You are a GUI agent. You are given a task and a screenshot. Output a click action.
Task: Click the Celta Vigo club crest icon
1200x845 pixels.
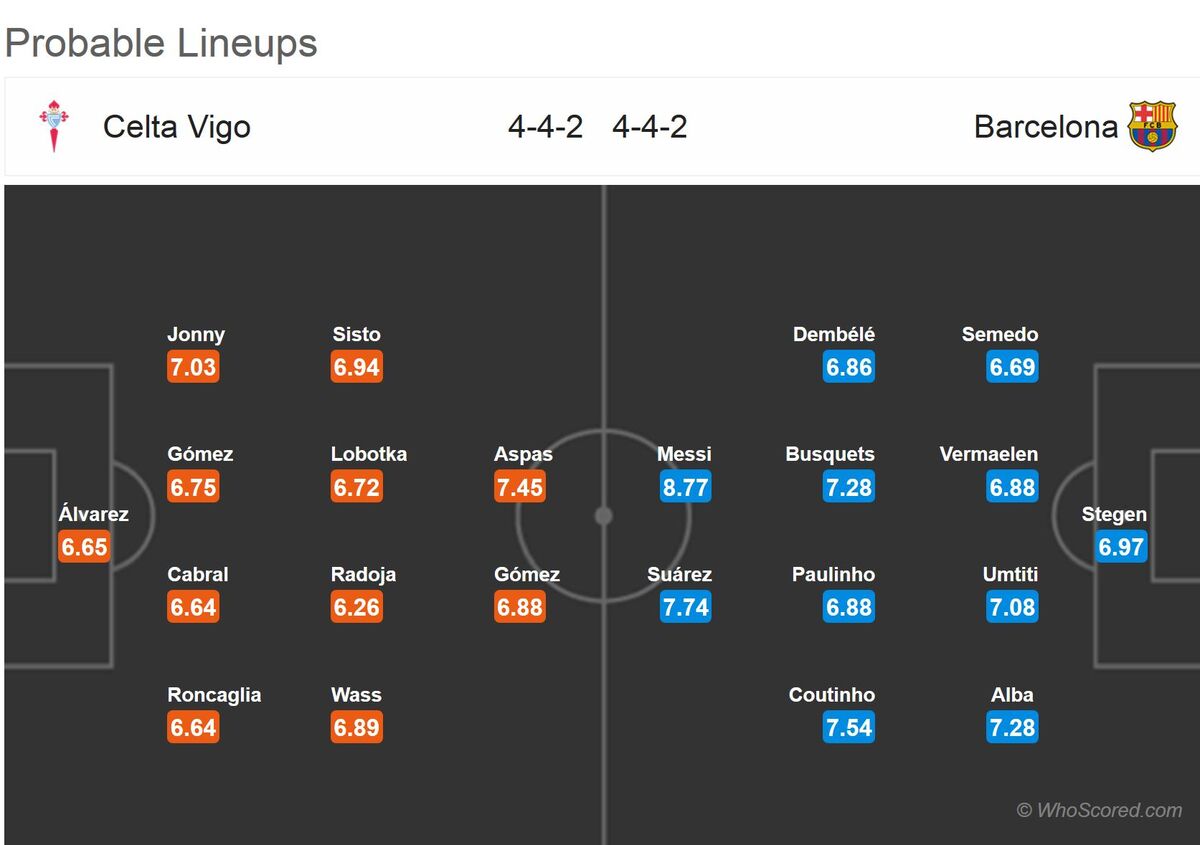coord(54,126)
